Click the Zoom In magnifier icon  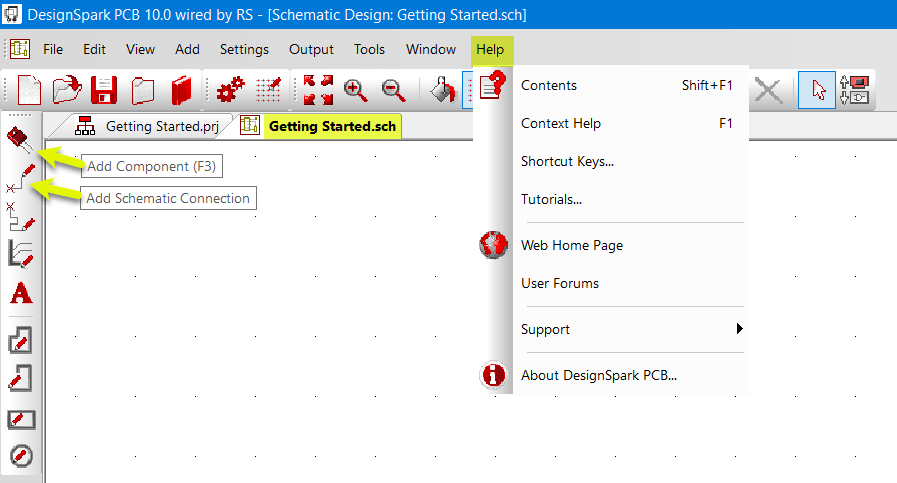point(355,90)
